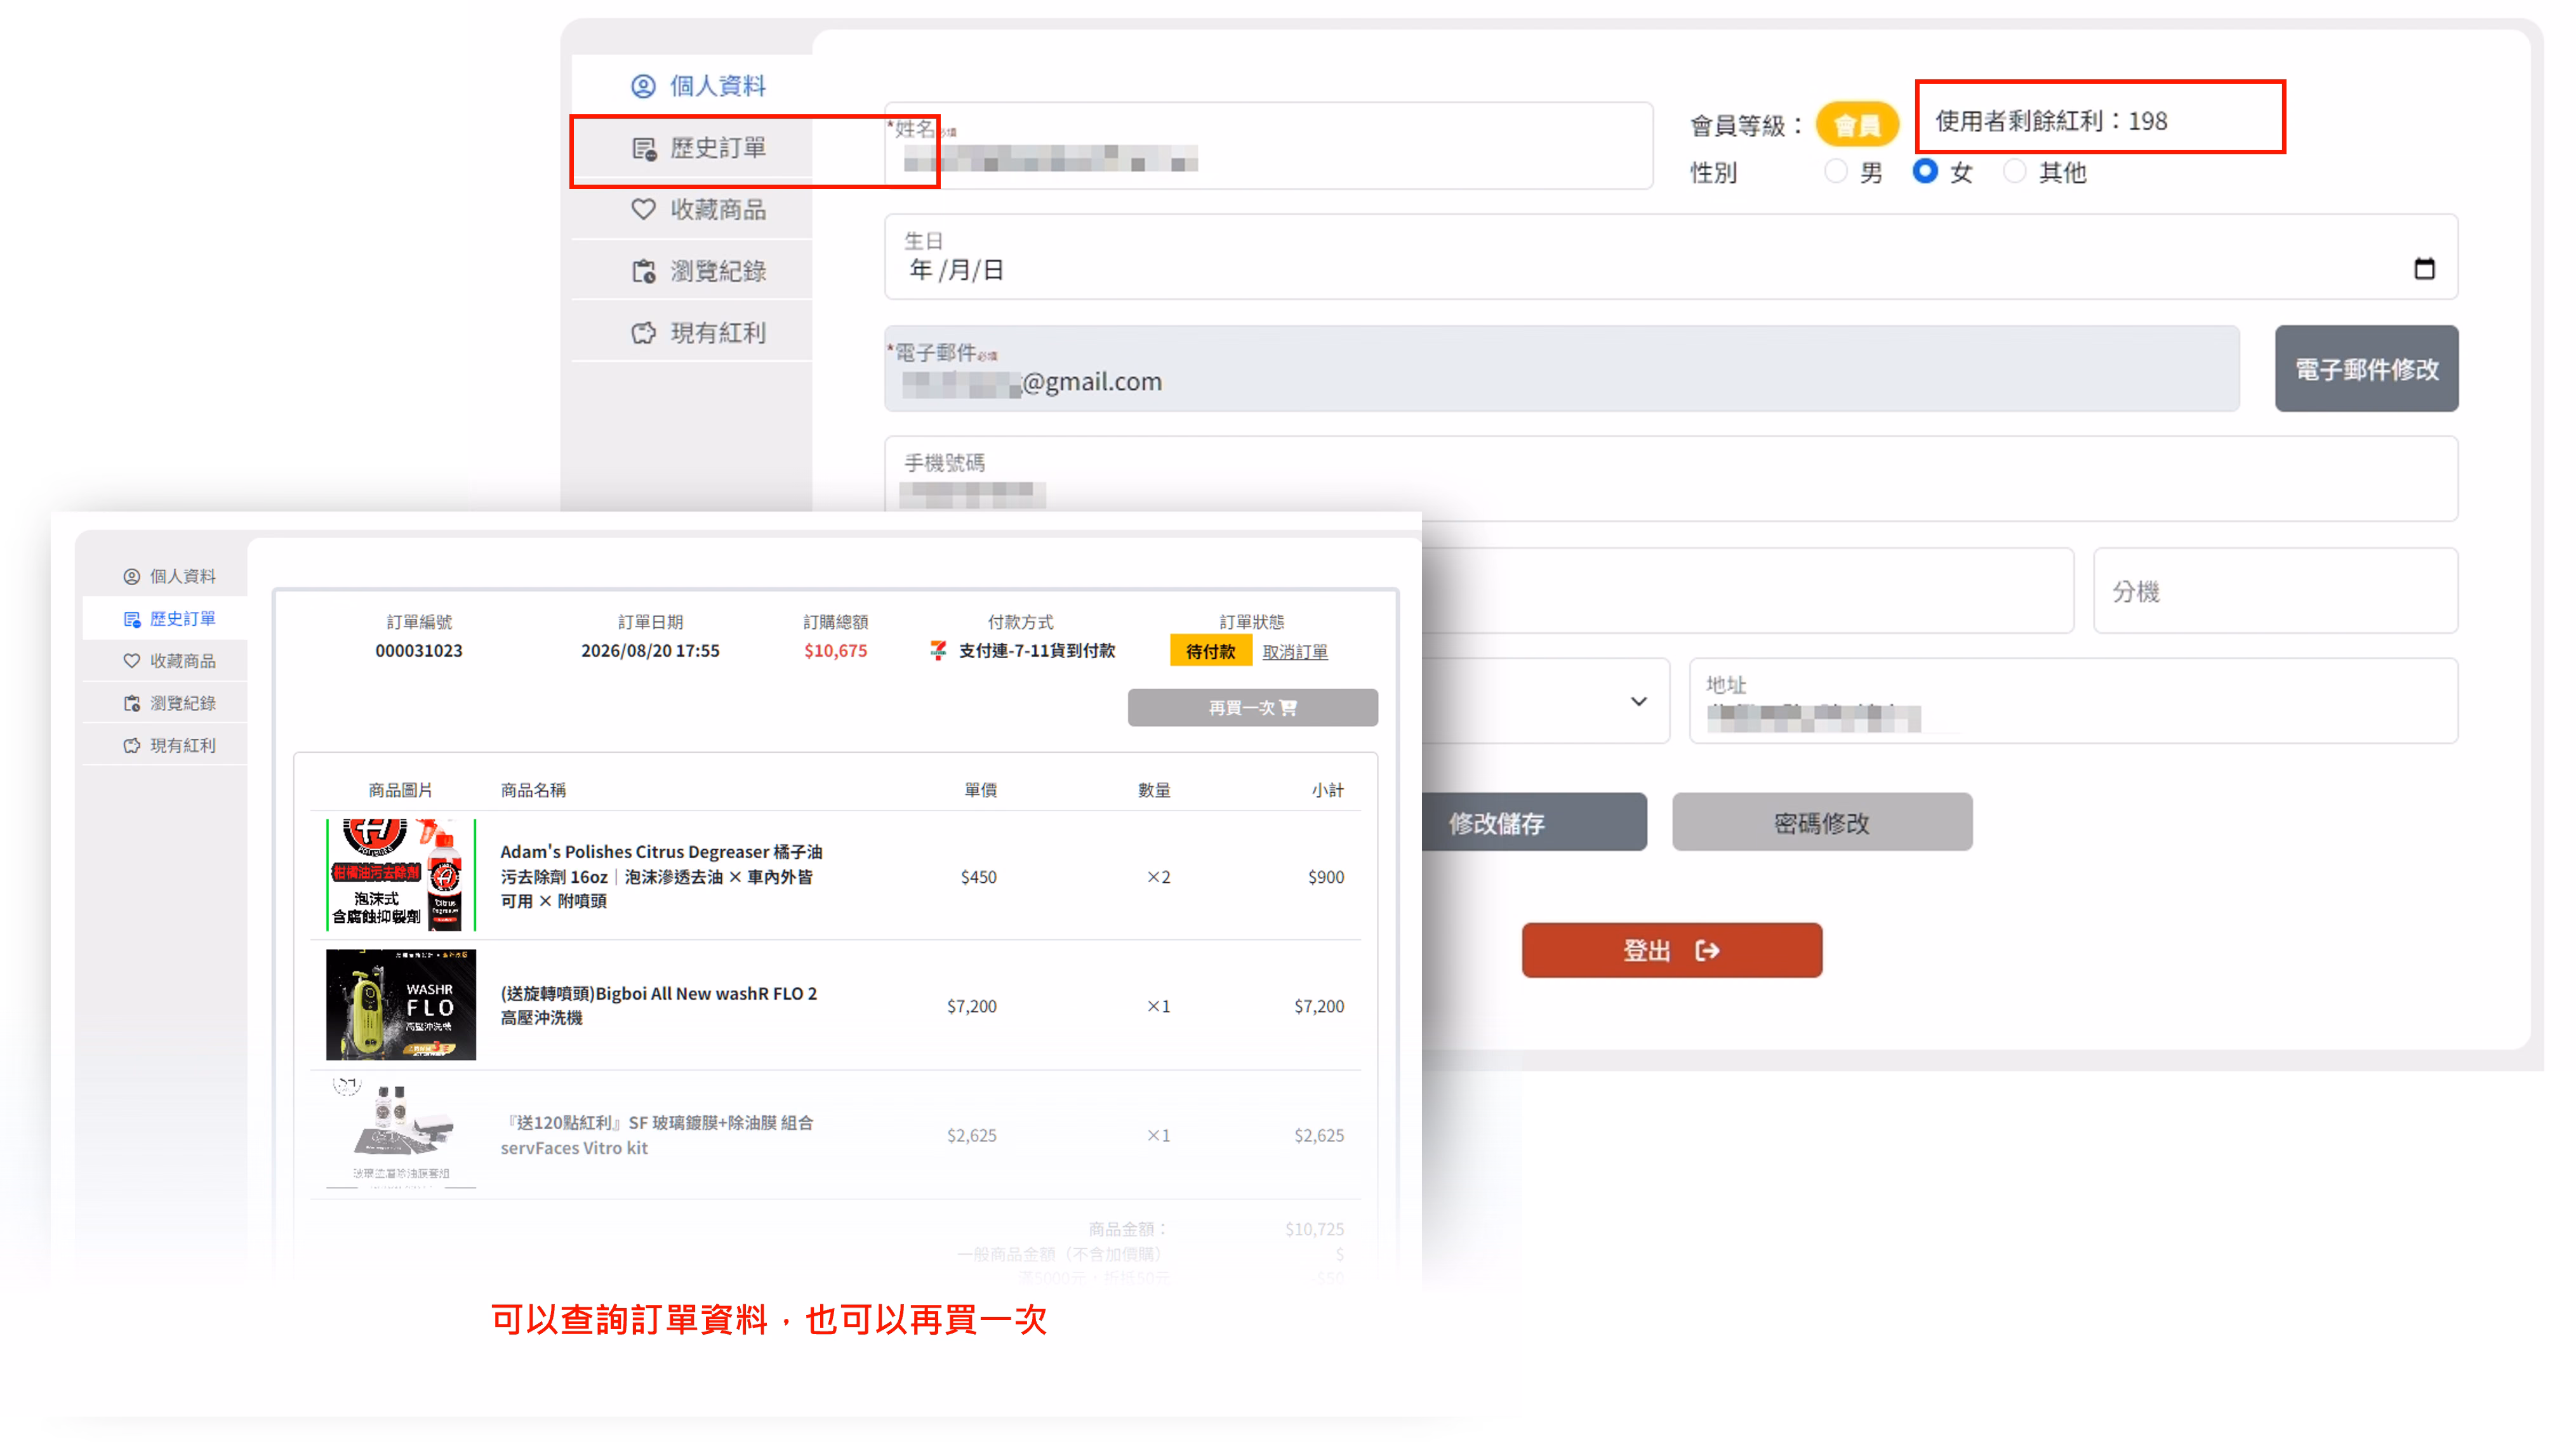The width and height of the screenshot is (2576, 1442).
Task: Select the 其他 gender radio button
Action: 2014,171
